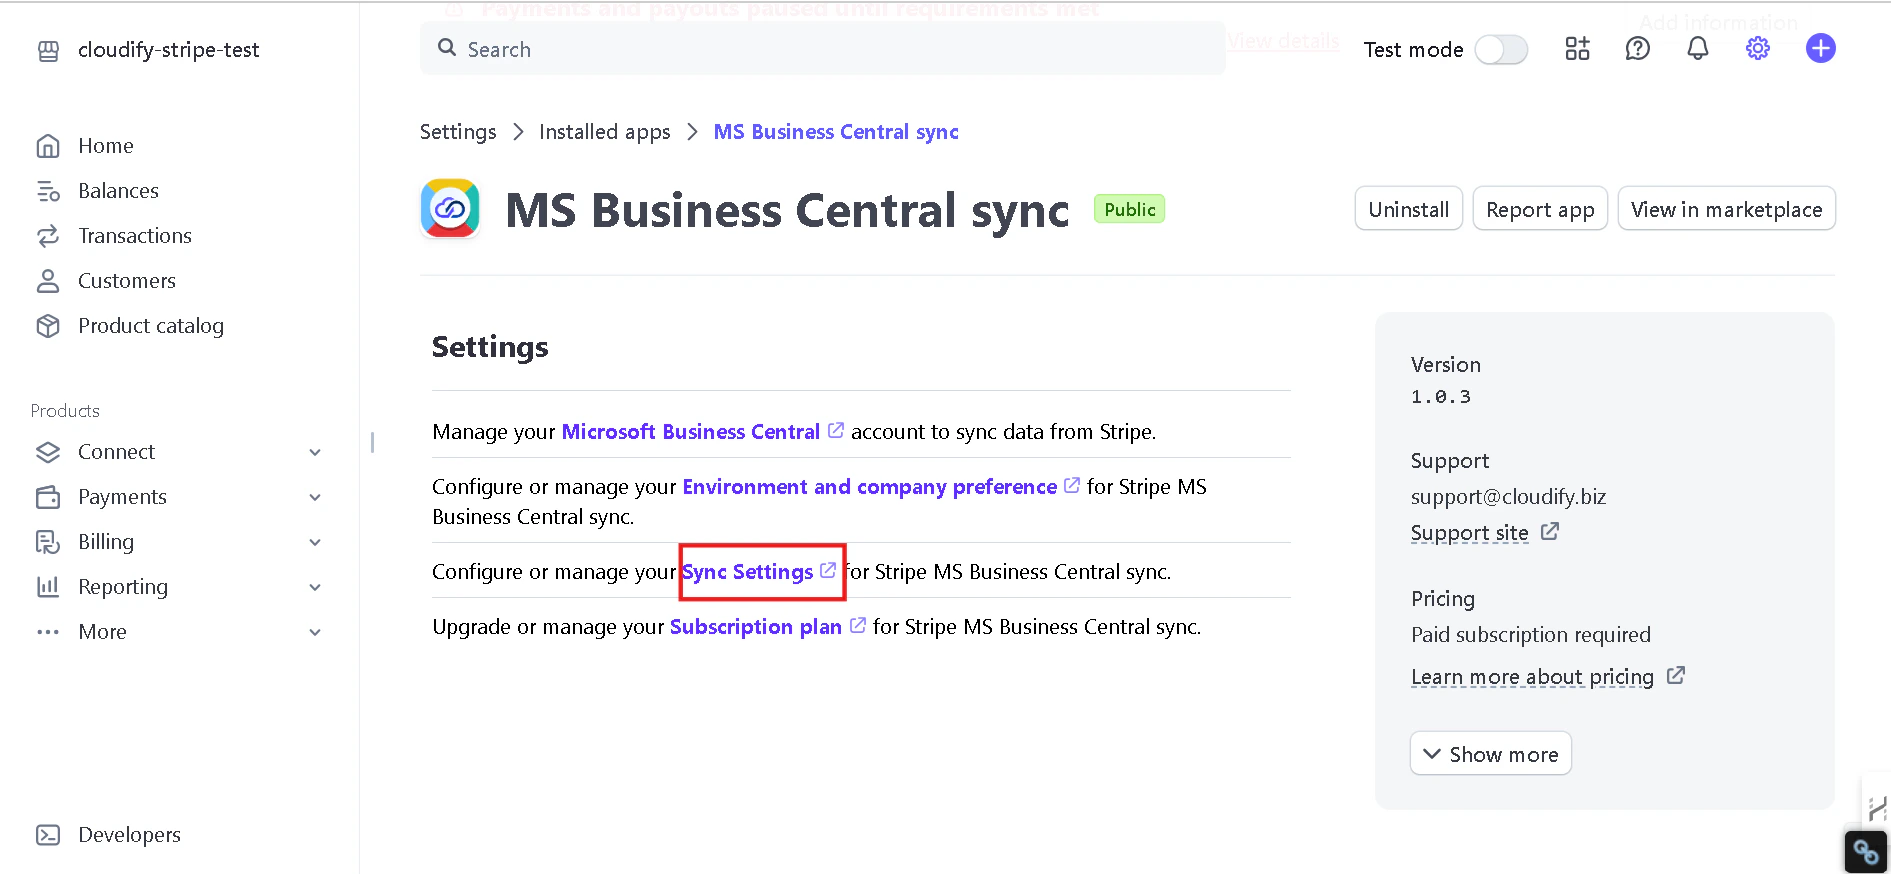
Task: Expand the More menu chevron
Action: pos(315,632)
